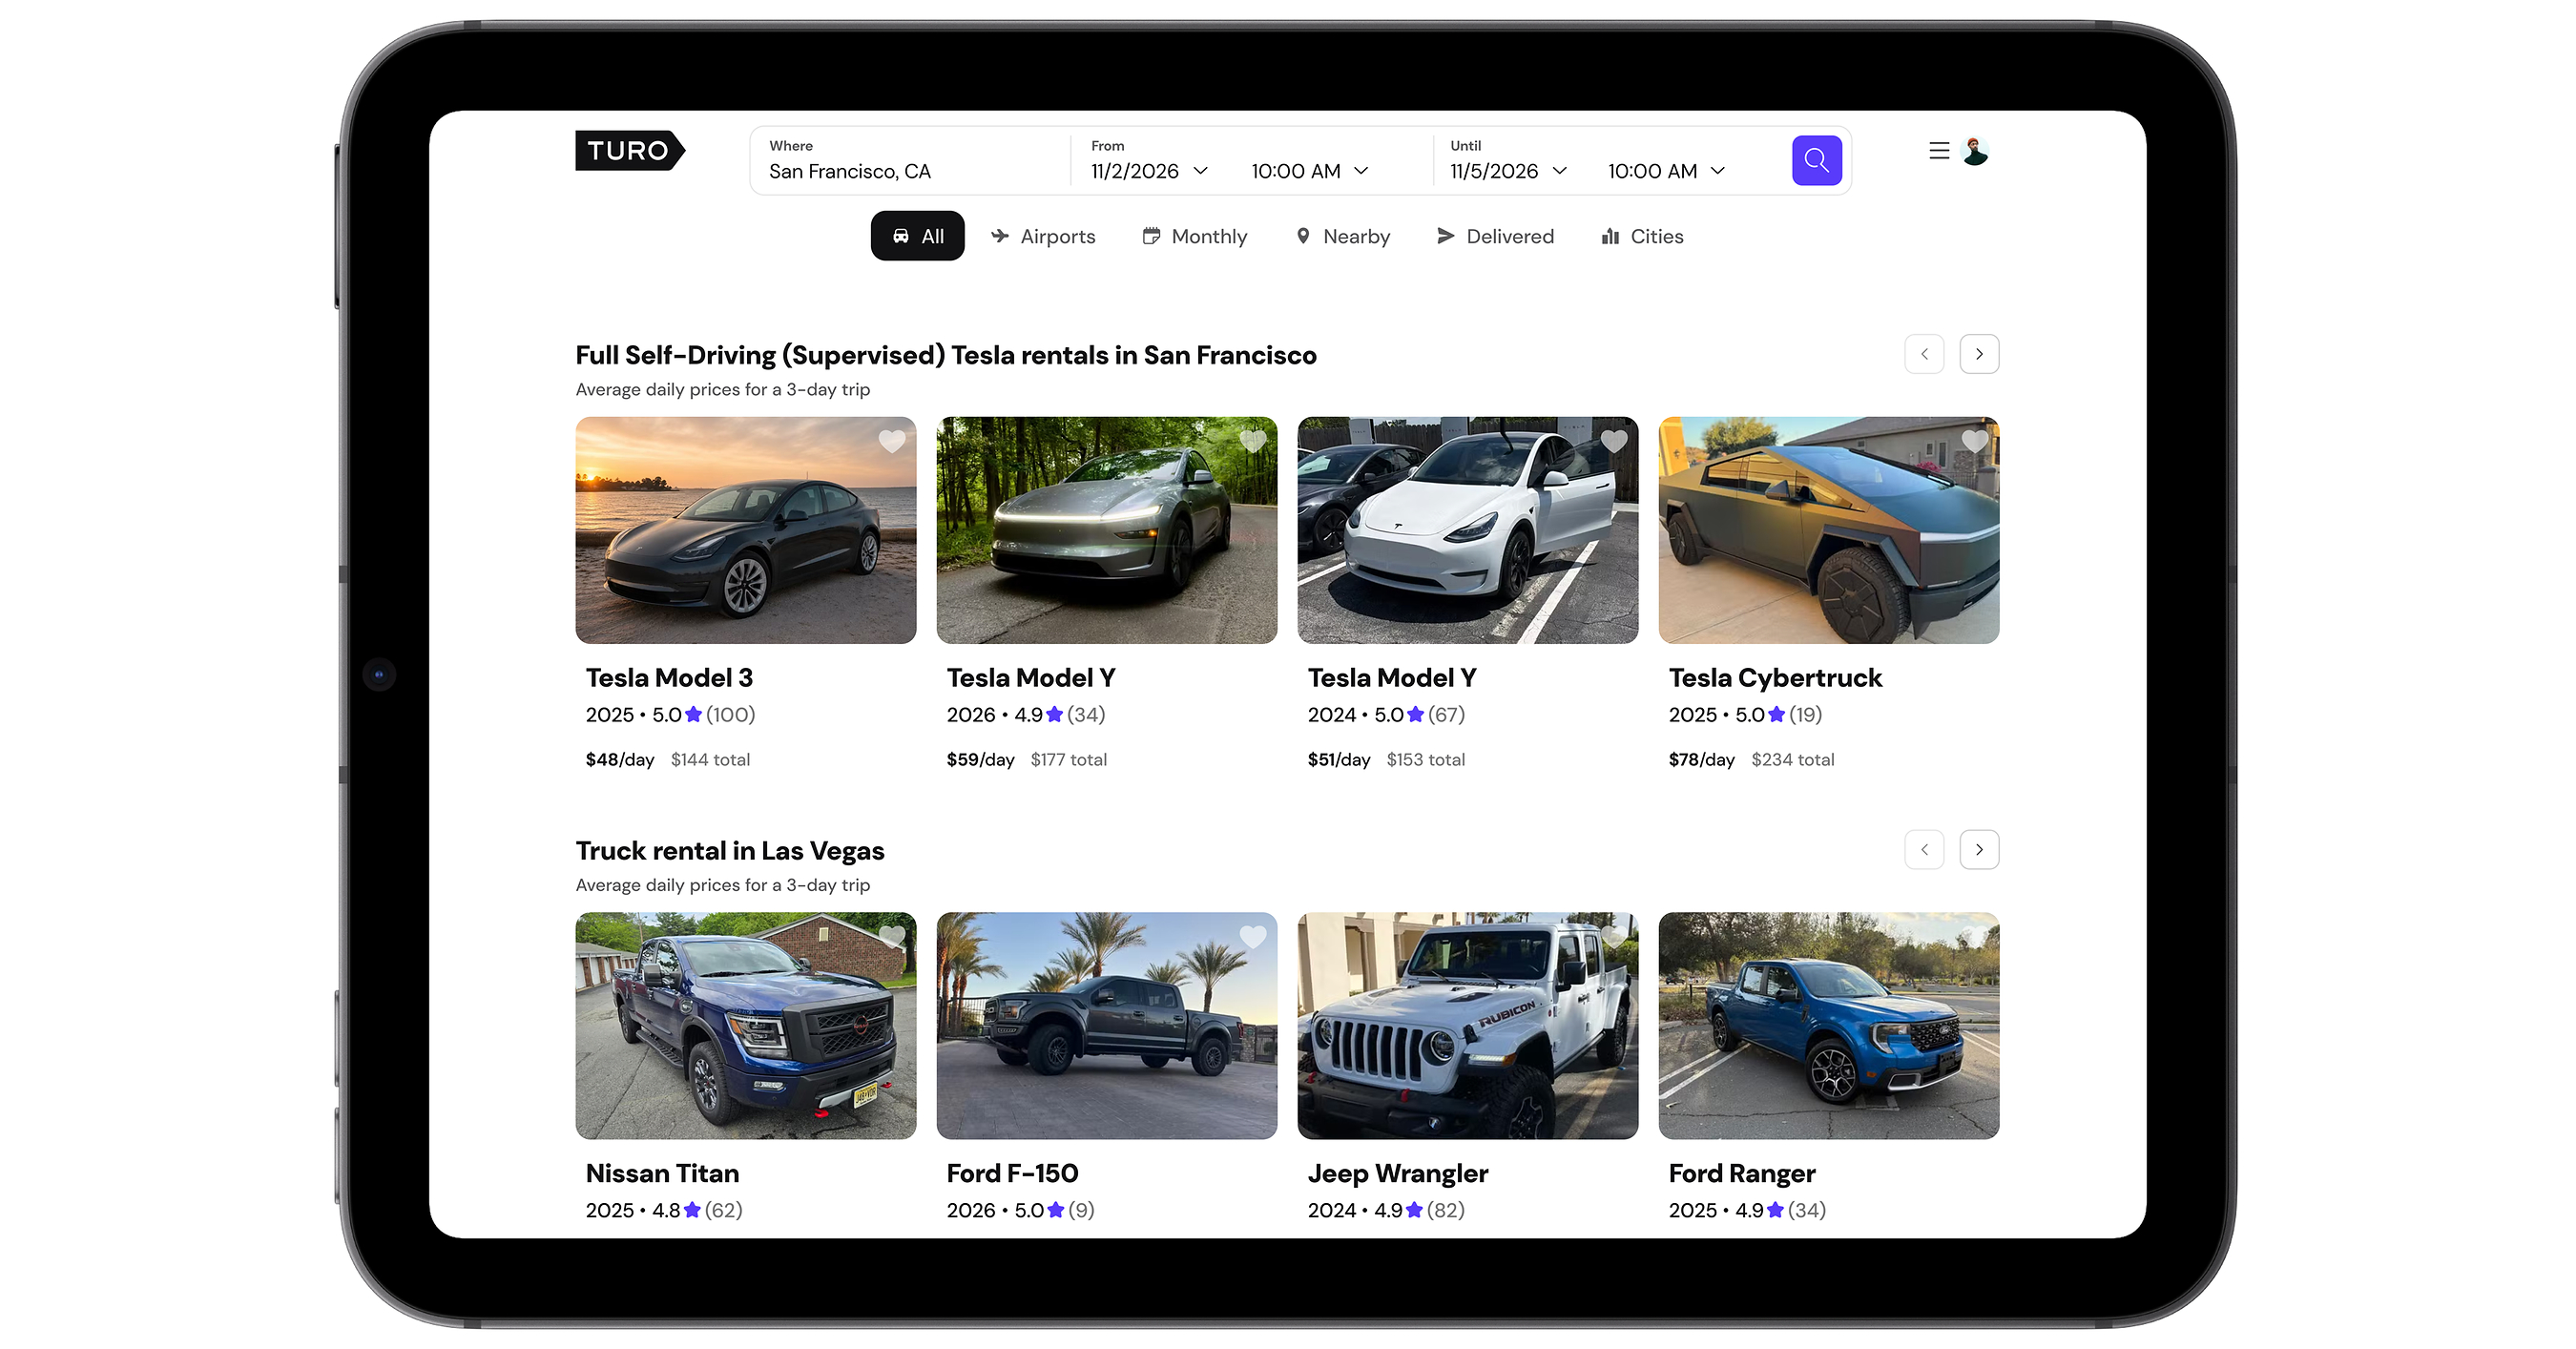2576x1349 pixels.
Task: Show next Las Vegas trucks with right arrow
Action: pos(1978,850)
